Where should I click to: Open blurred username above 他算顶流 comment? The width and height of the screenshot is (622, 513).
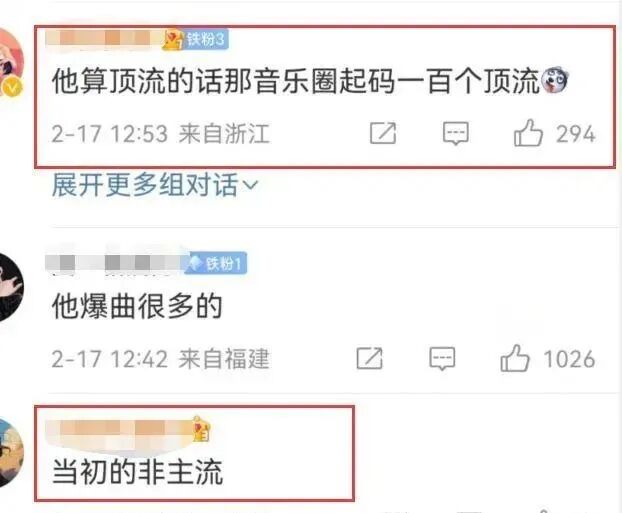click(x=104, y=40)
